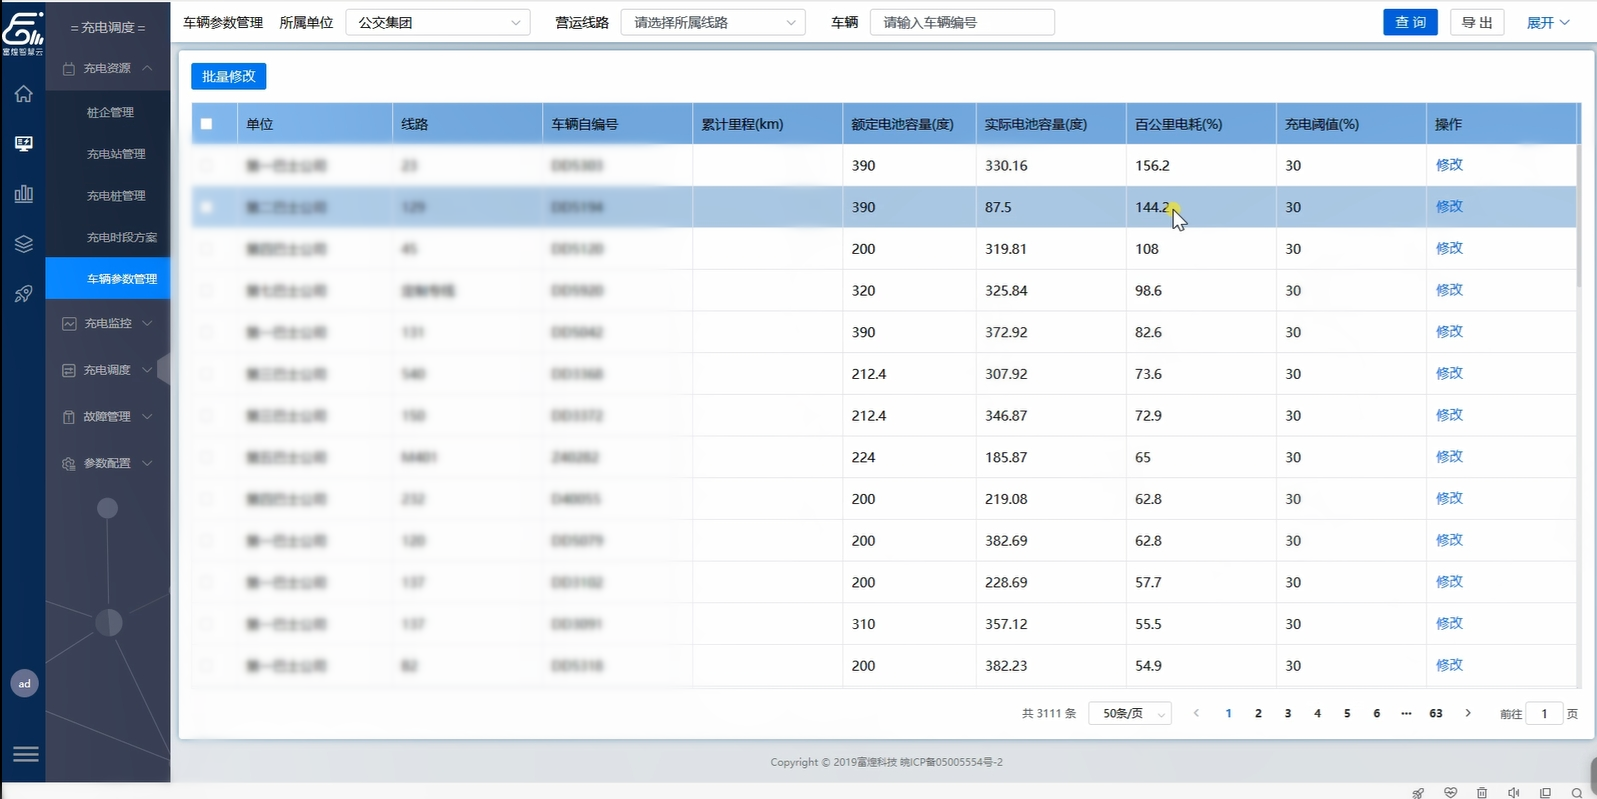Image resolution: width=1597 pixels, height=799 pixels.
Task: Go to next page arrow in pagination
Action: coord(1468,713)
